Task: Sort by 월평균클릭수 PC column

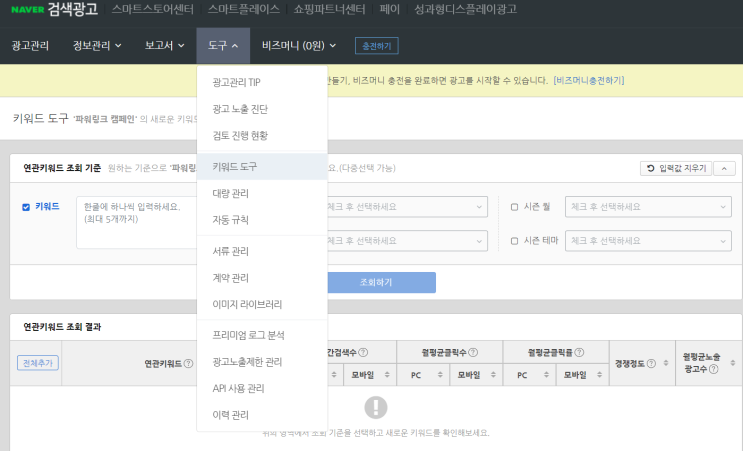Action: click(440, 375)
